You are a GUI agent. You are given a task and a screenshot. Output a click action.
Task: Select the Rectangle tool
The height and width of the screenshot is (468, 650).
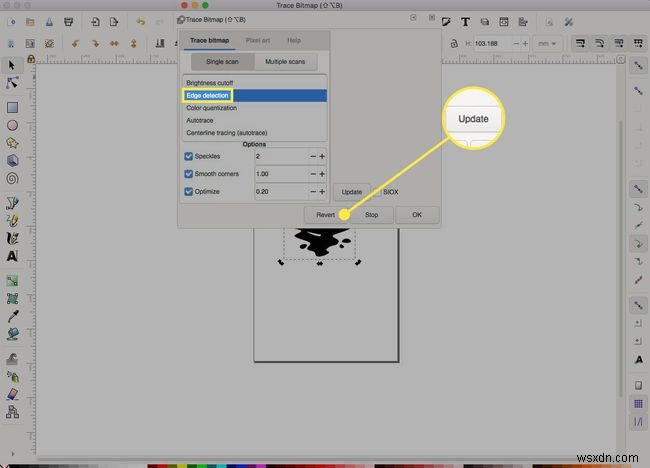pos(12,107)
